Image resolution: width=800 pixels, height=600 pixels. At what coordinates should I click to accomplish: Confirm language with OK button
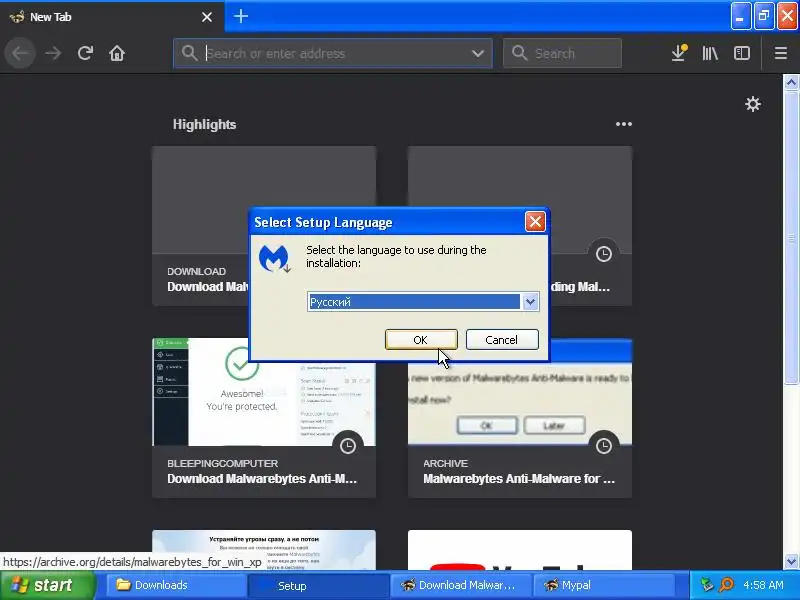[421, 340]
